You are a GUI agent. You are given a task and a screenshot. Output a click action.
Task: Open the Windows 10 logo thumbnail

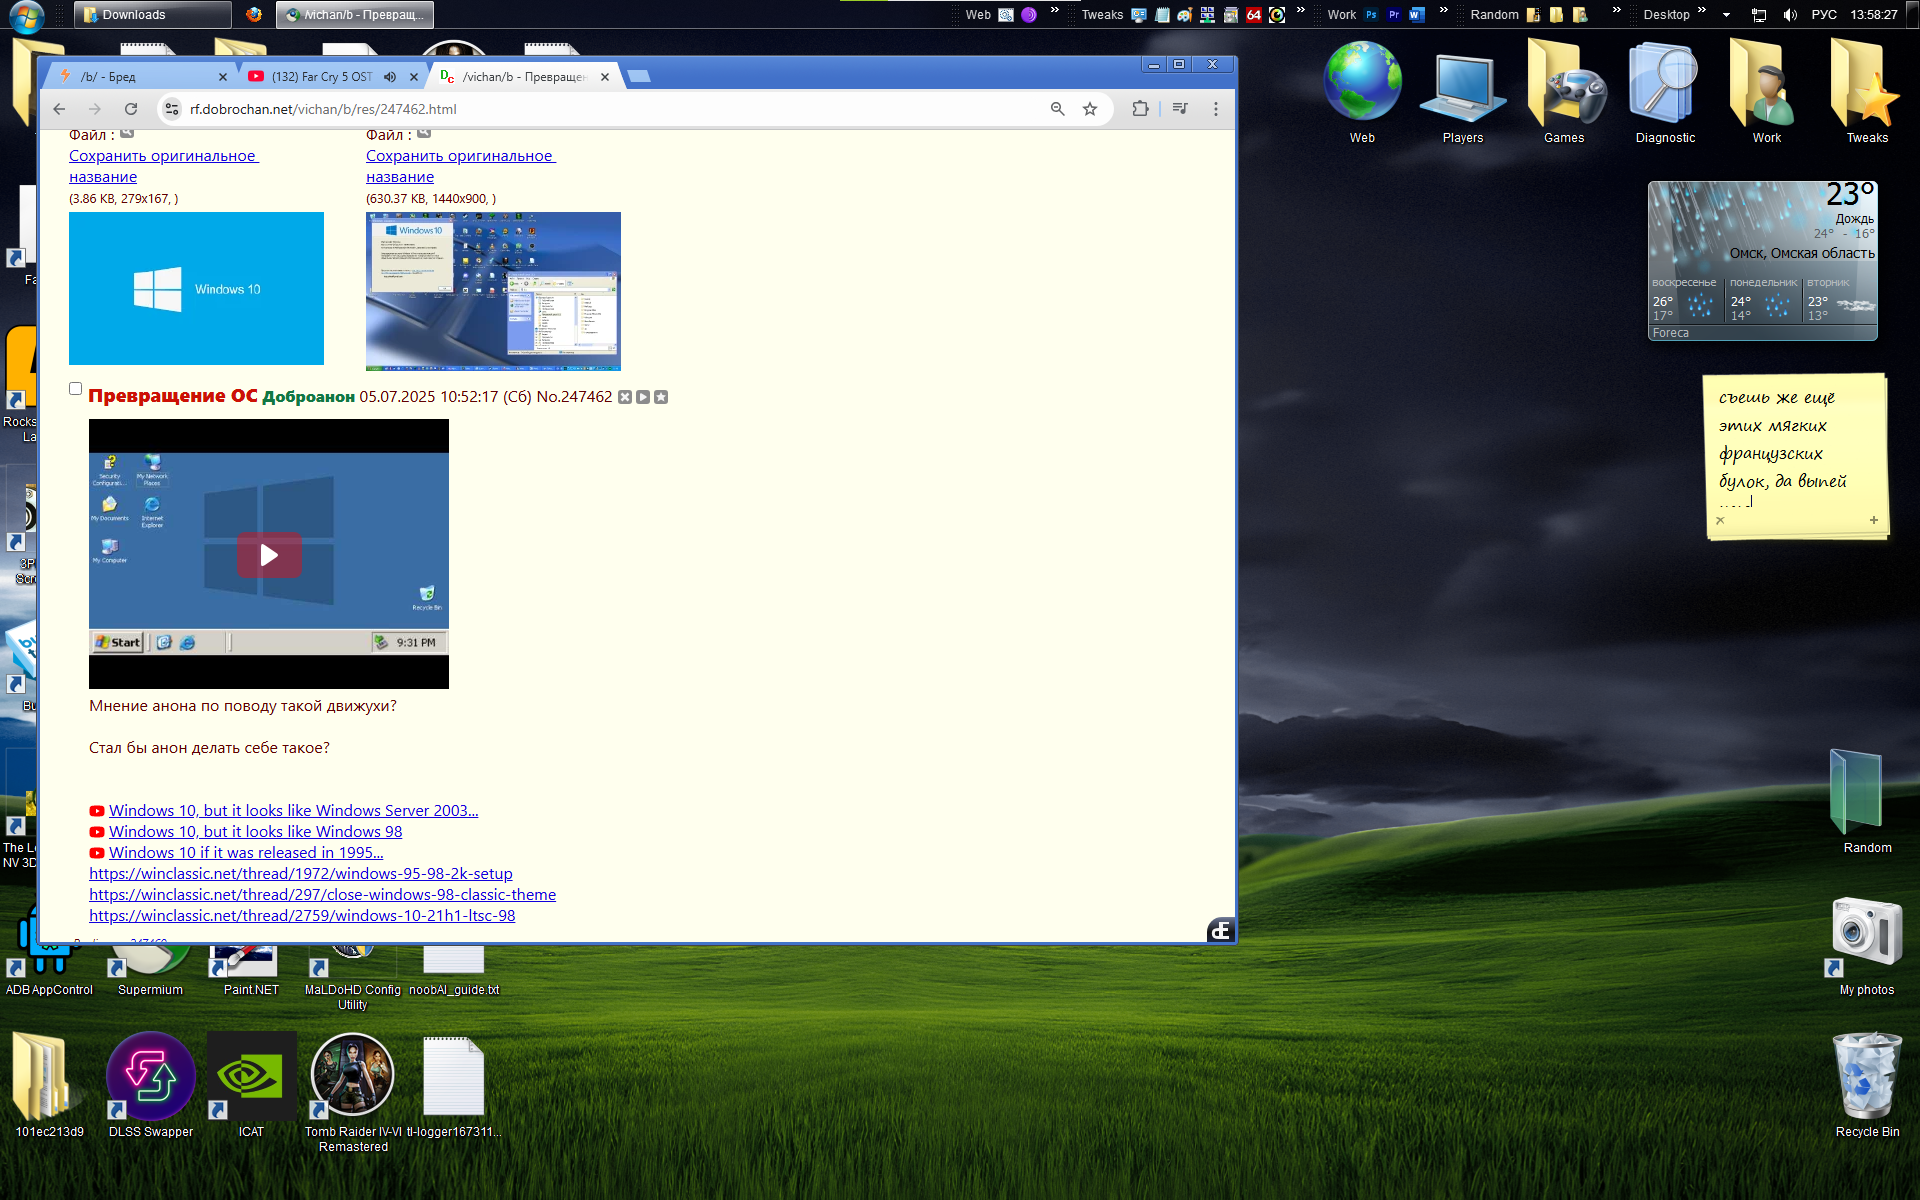(196, 288)
